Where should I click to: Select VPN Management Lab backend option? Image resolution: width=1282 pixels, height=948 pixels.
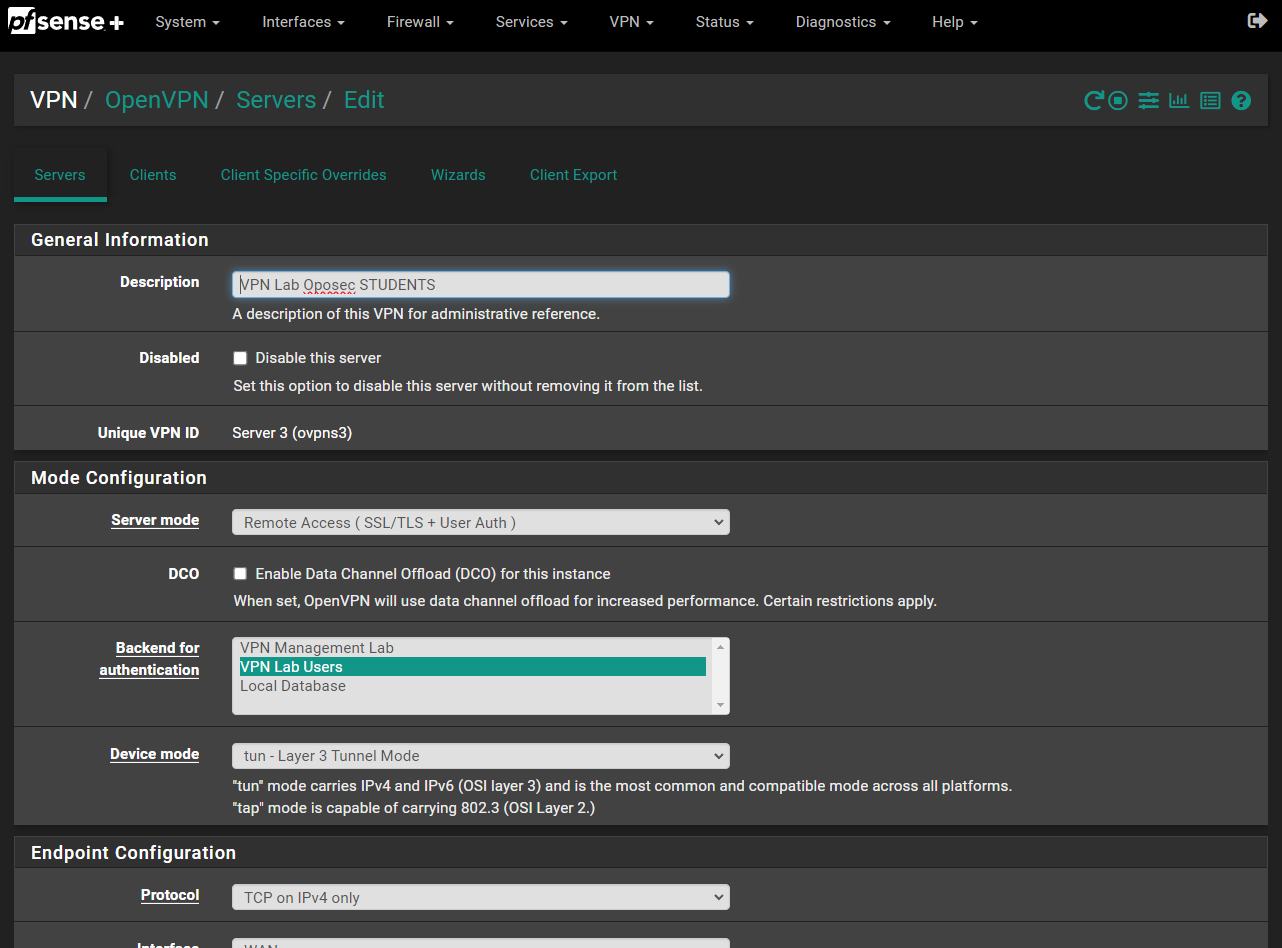[471, 648]
